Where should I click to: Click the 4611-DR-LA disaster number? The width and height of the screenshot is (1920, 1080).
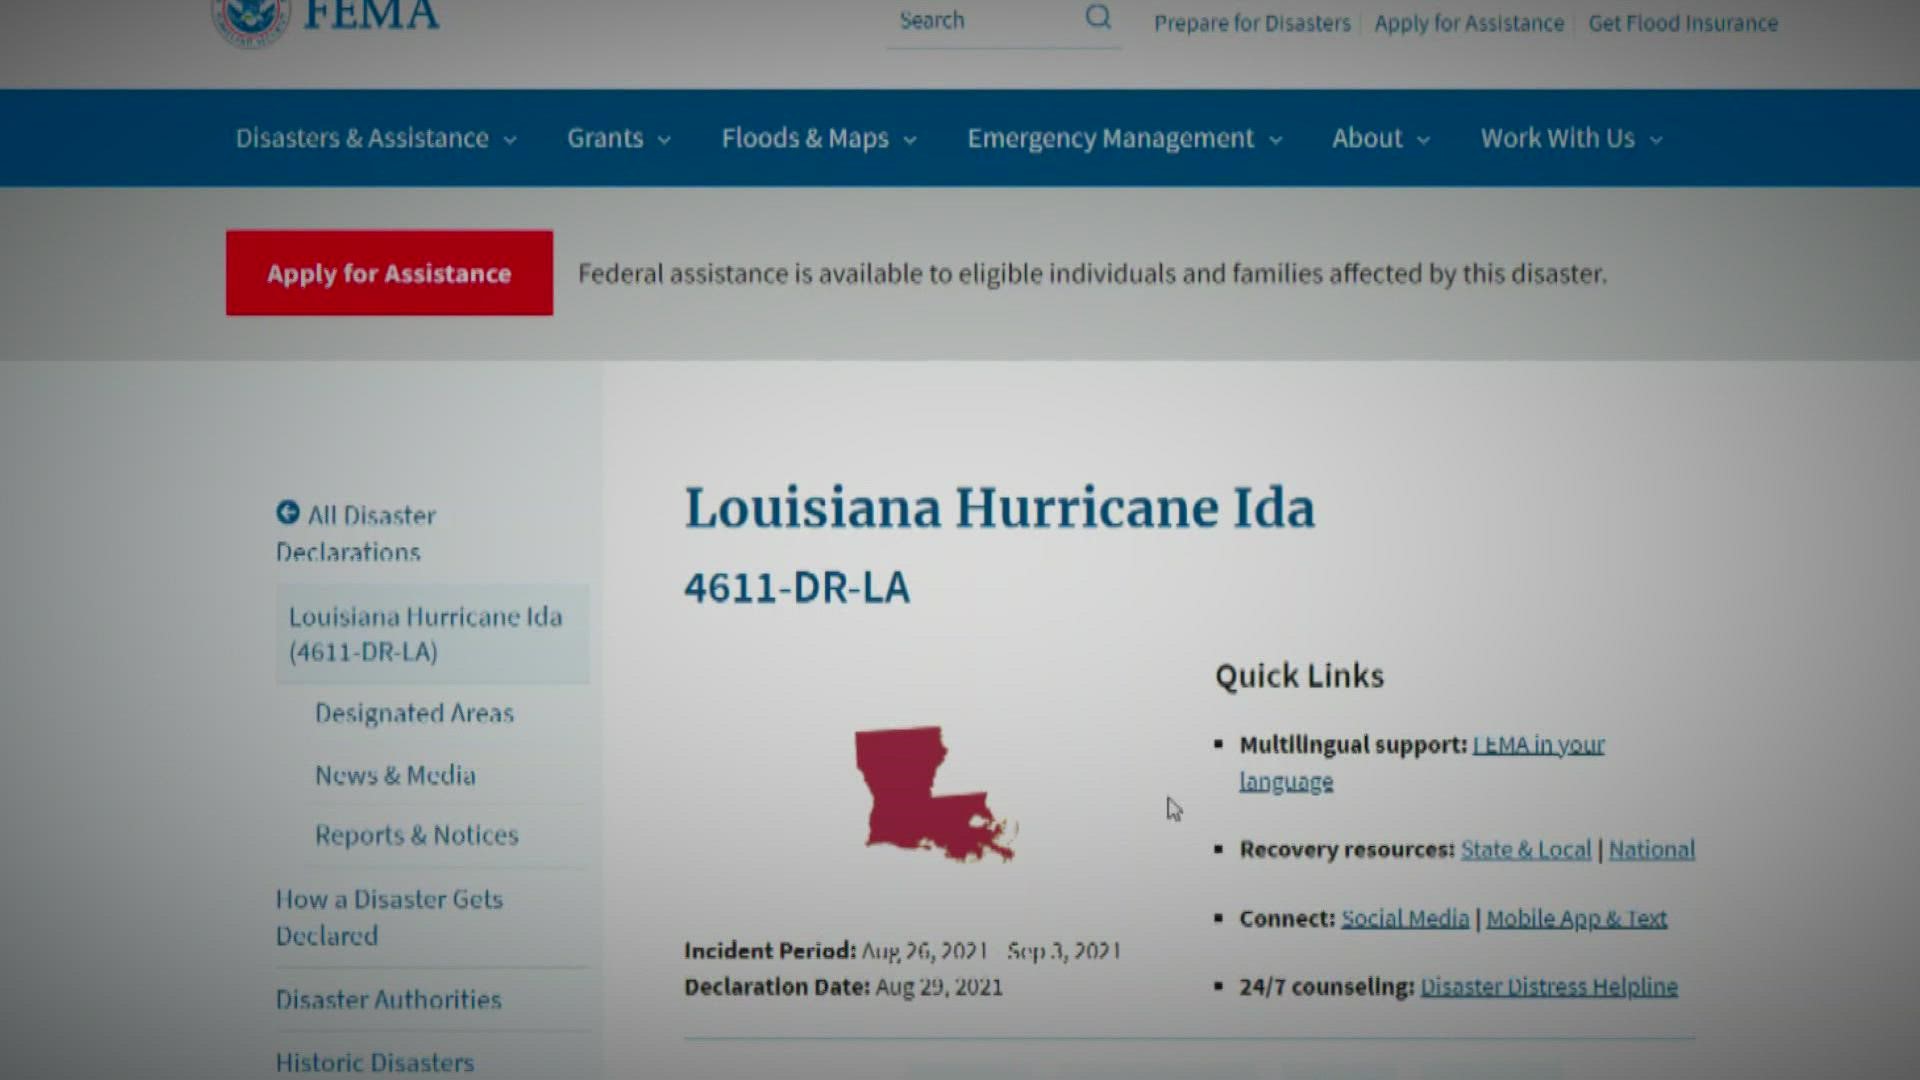point(797,587)
